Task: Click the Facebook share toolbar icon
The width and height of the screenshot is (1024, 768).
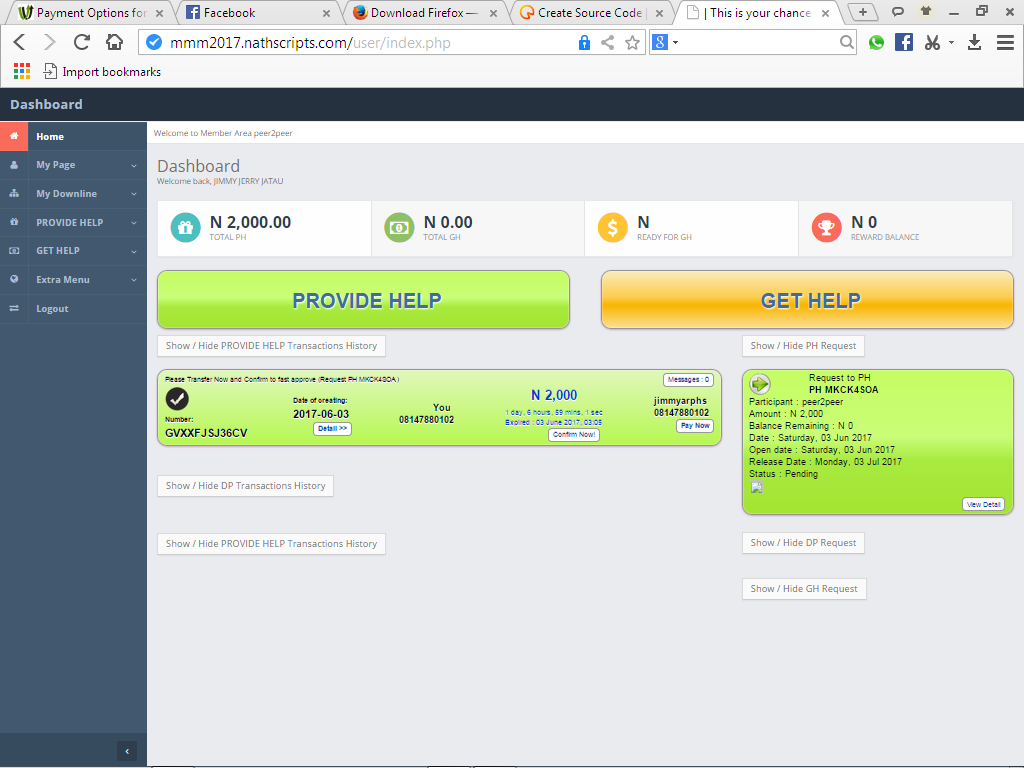Action: pyautogui.click(x=904, y=42)
